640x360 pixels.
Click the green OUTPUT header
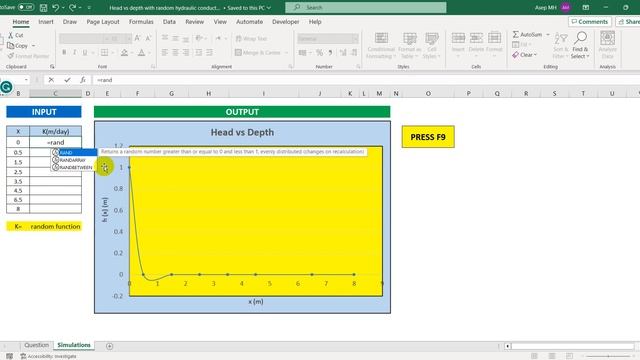coord(242,112)
